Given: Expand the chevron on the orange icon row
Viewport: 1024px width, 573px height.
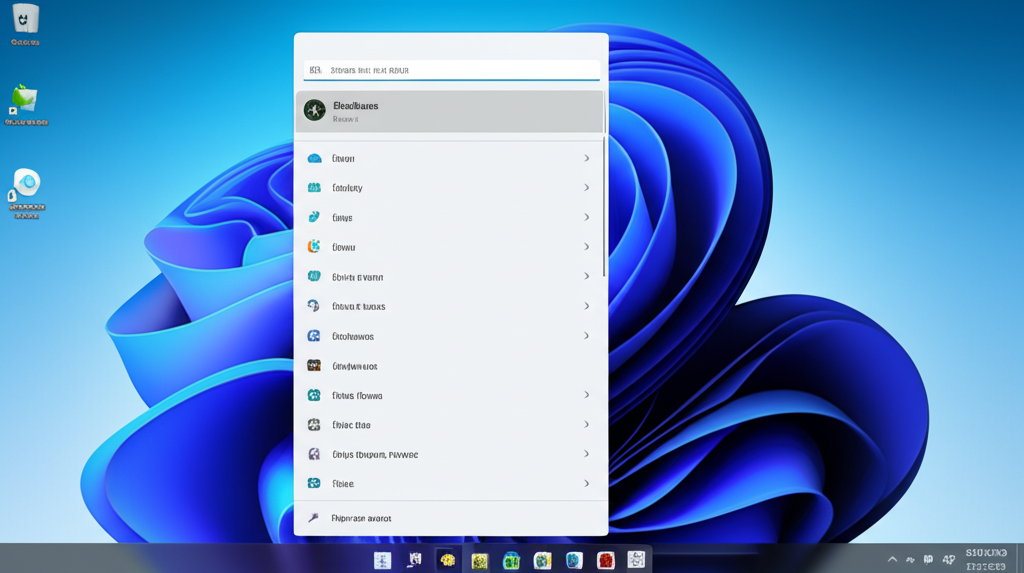Looking at the screenshot, I should [x=586, y=247].
